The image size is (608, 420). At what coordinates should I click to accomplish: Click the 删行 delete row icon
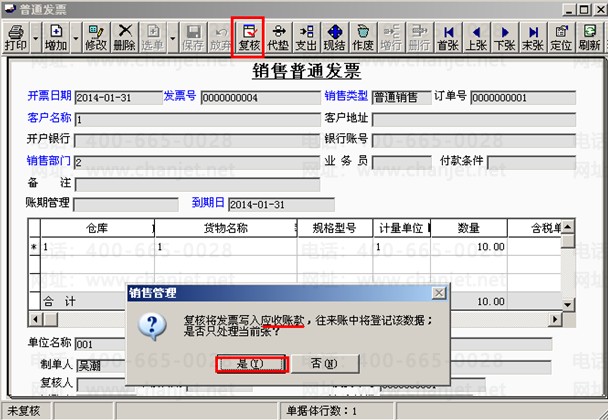pyautogui.click(x=420, y=38)
